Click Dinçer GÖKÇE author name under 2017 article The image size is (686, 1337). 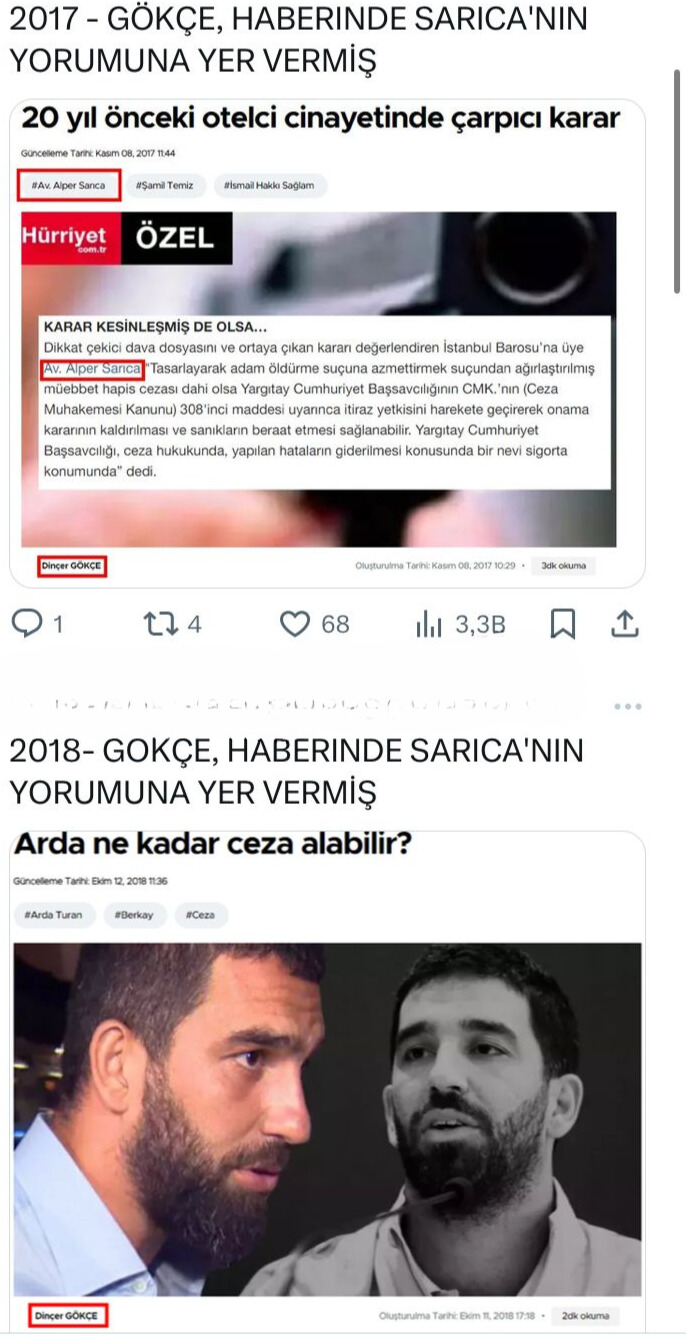point(72,566)
